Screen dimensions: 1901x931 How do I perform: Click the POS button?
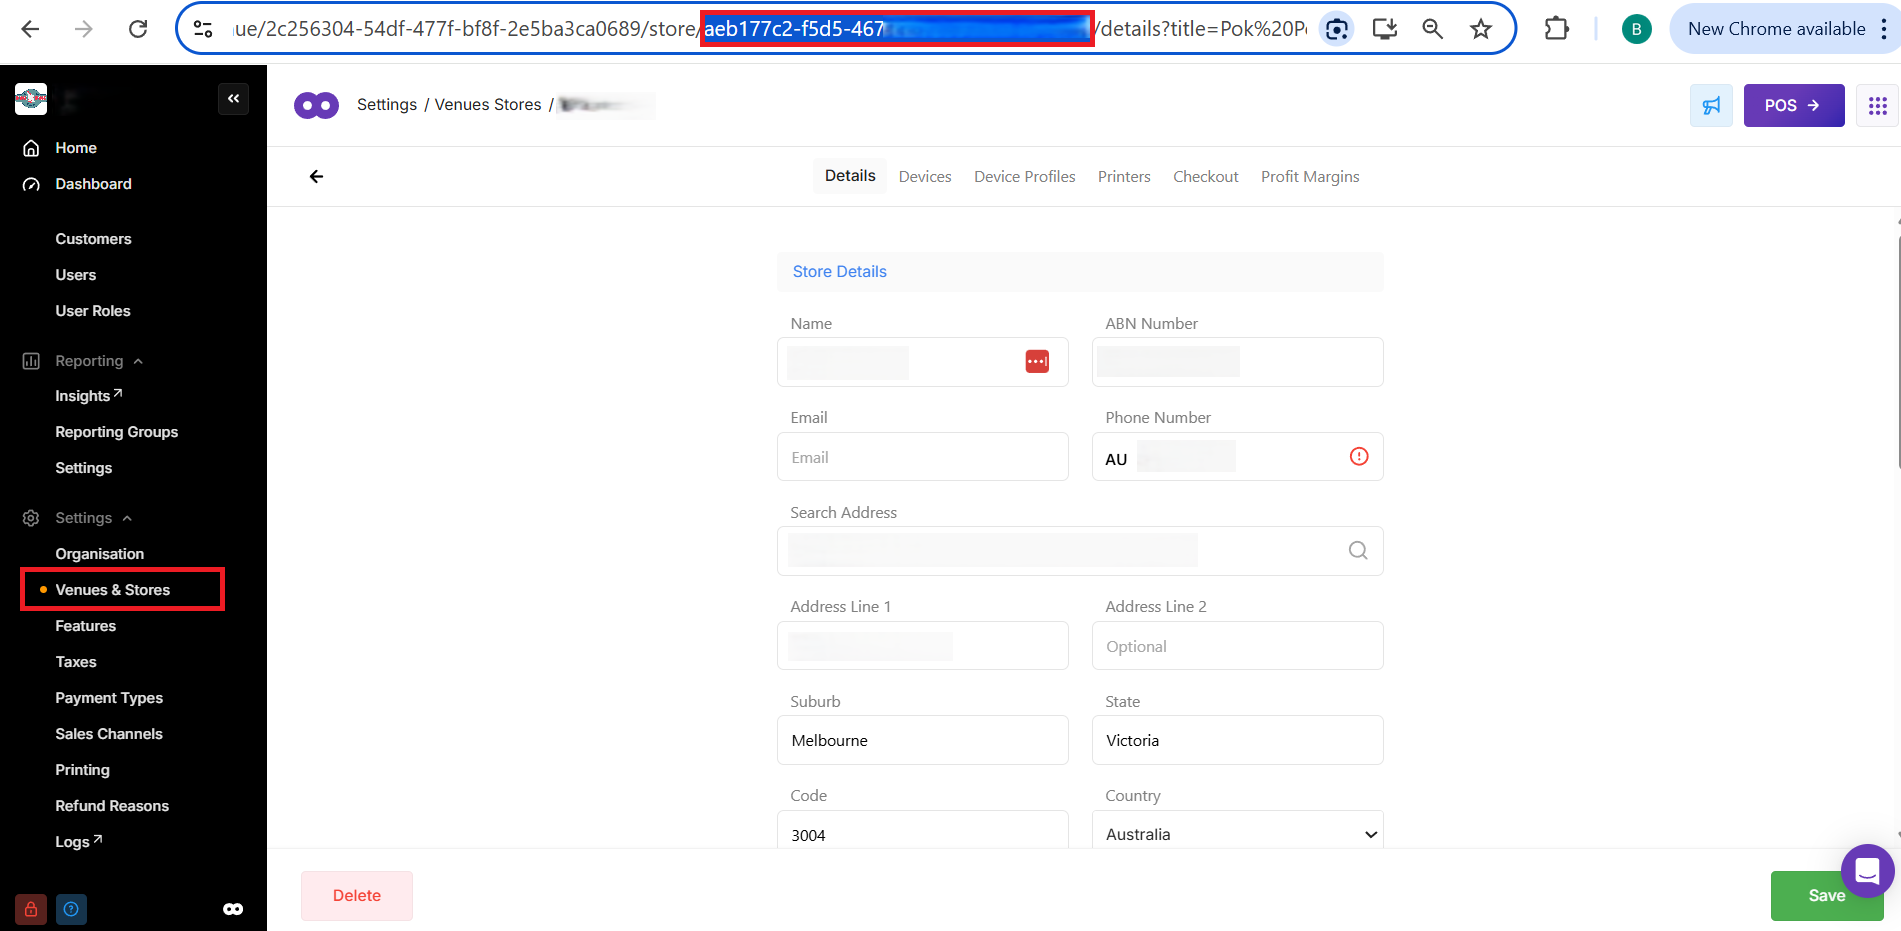(1794, 105)
